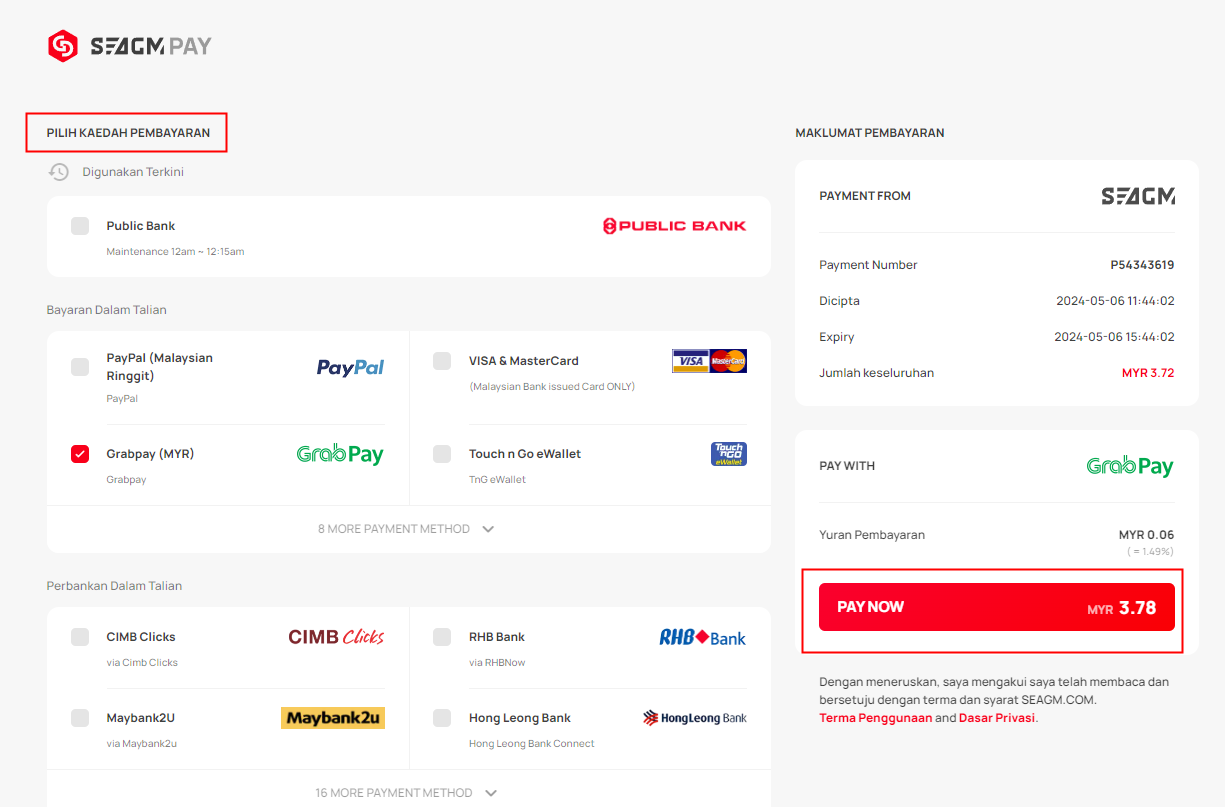The width and height of the screenshot is (1225, 807).
Task: Click the Hong Leong Bank logo
Action: [695, 718]
